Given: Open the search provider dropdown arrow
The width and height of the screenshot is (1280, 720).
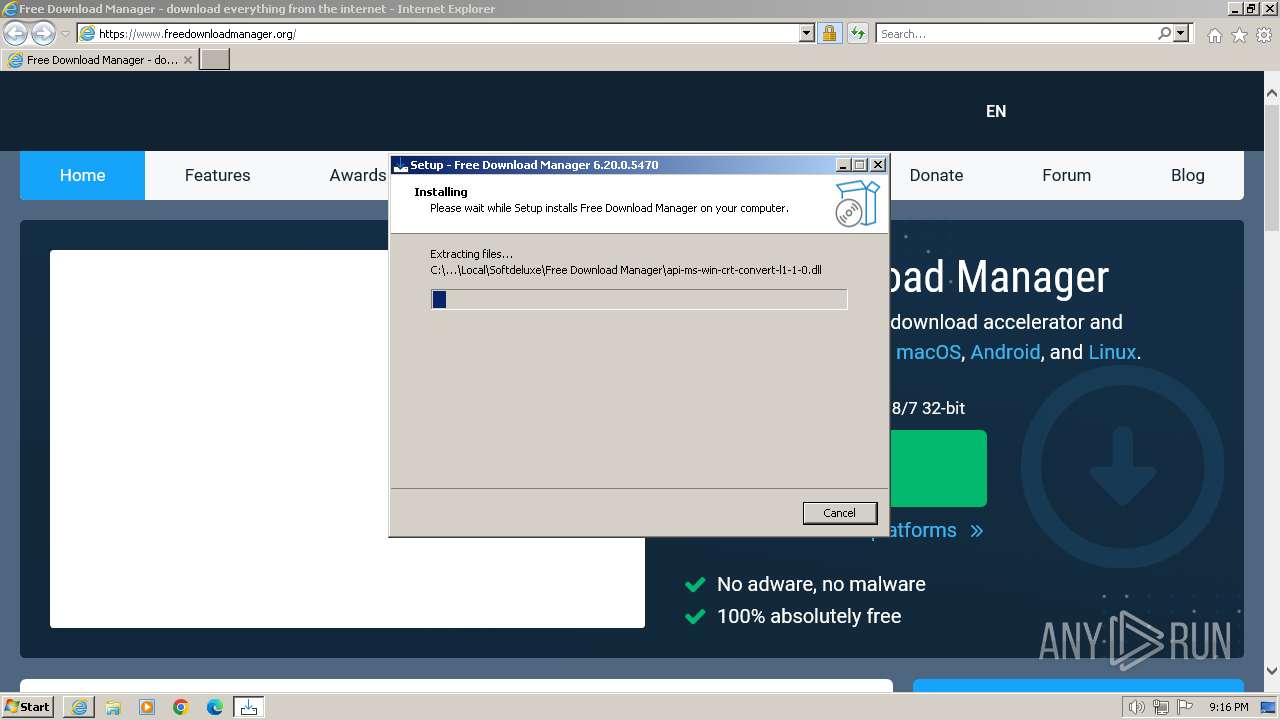Looking at the screenshot, I should [1181, 33].
